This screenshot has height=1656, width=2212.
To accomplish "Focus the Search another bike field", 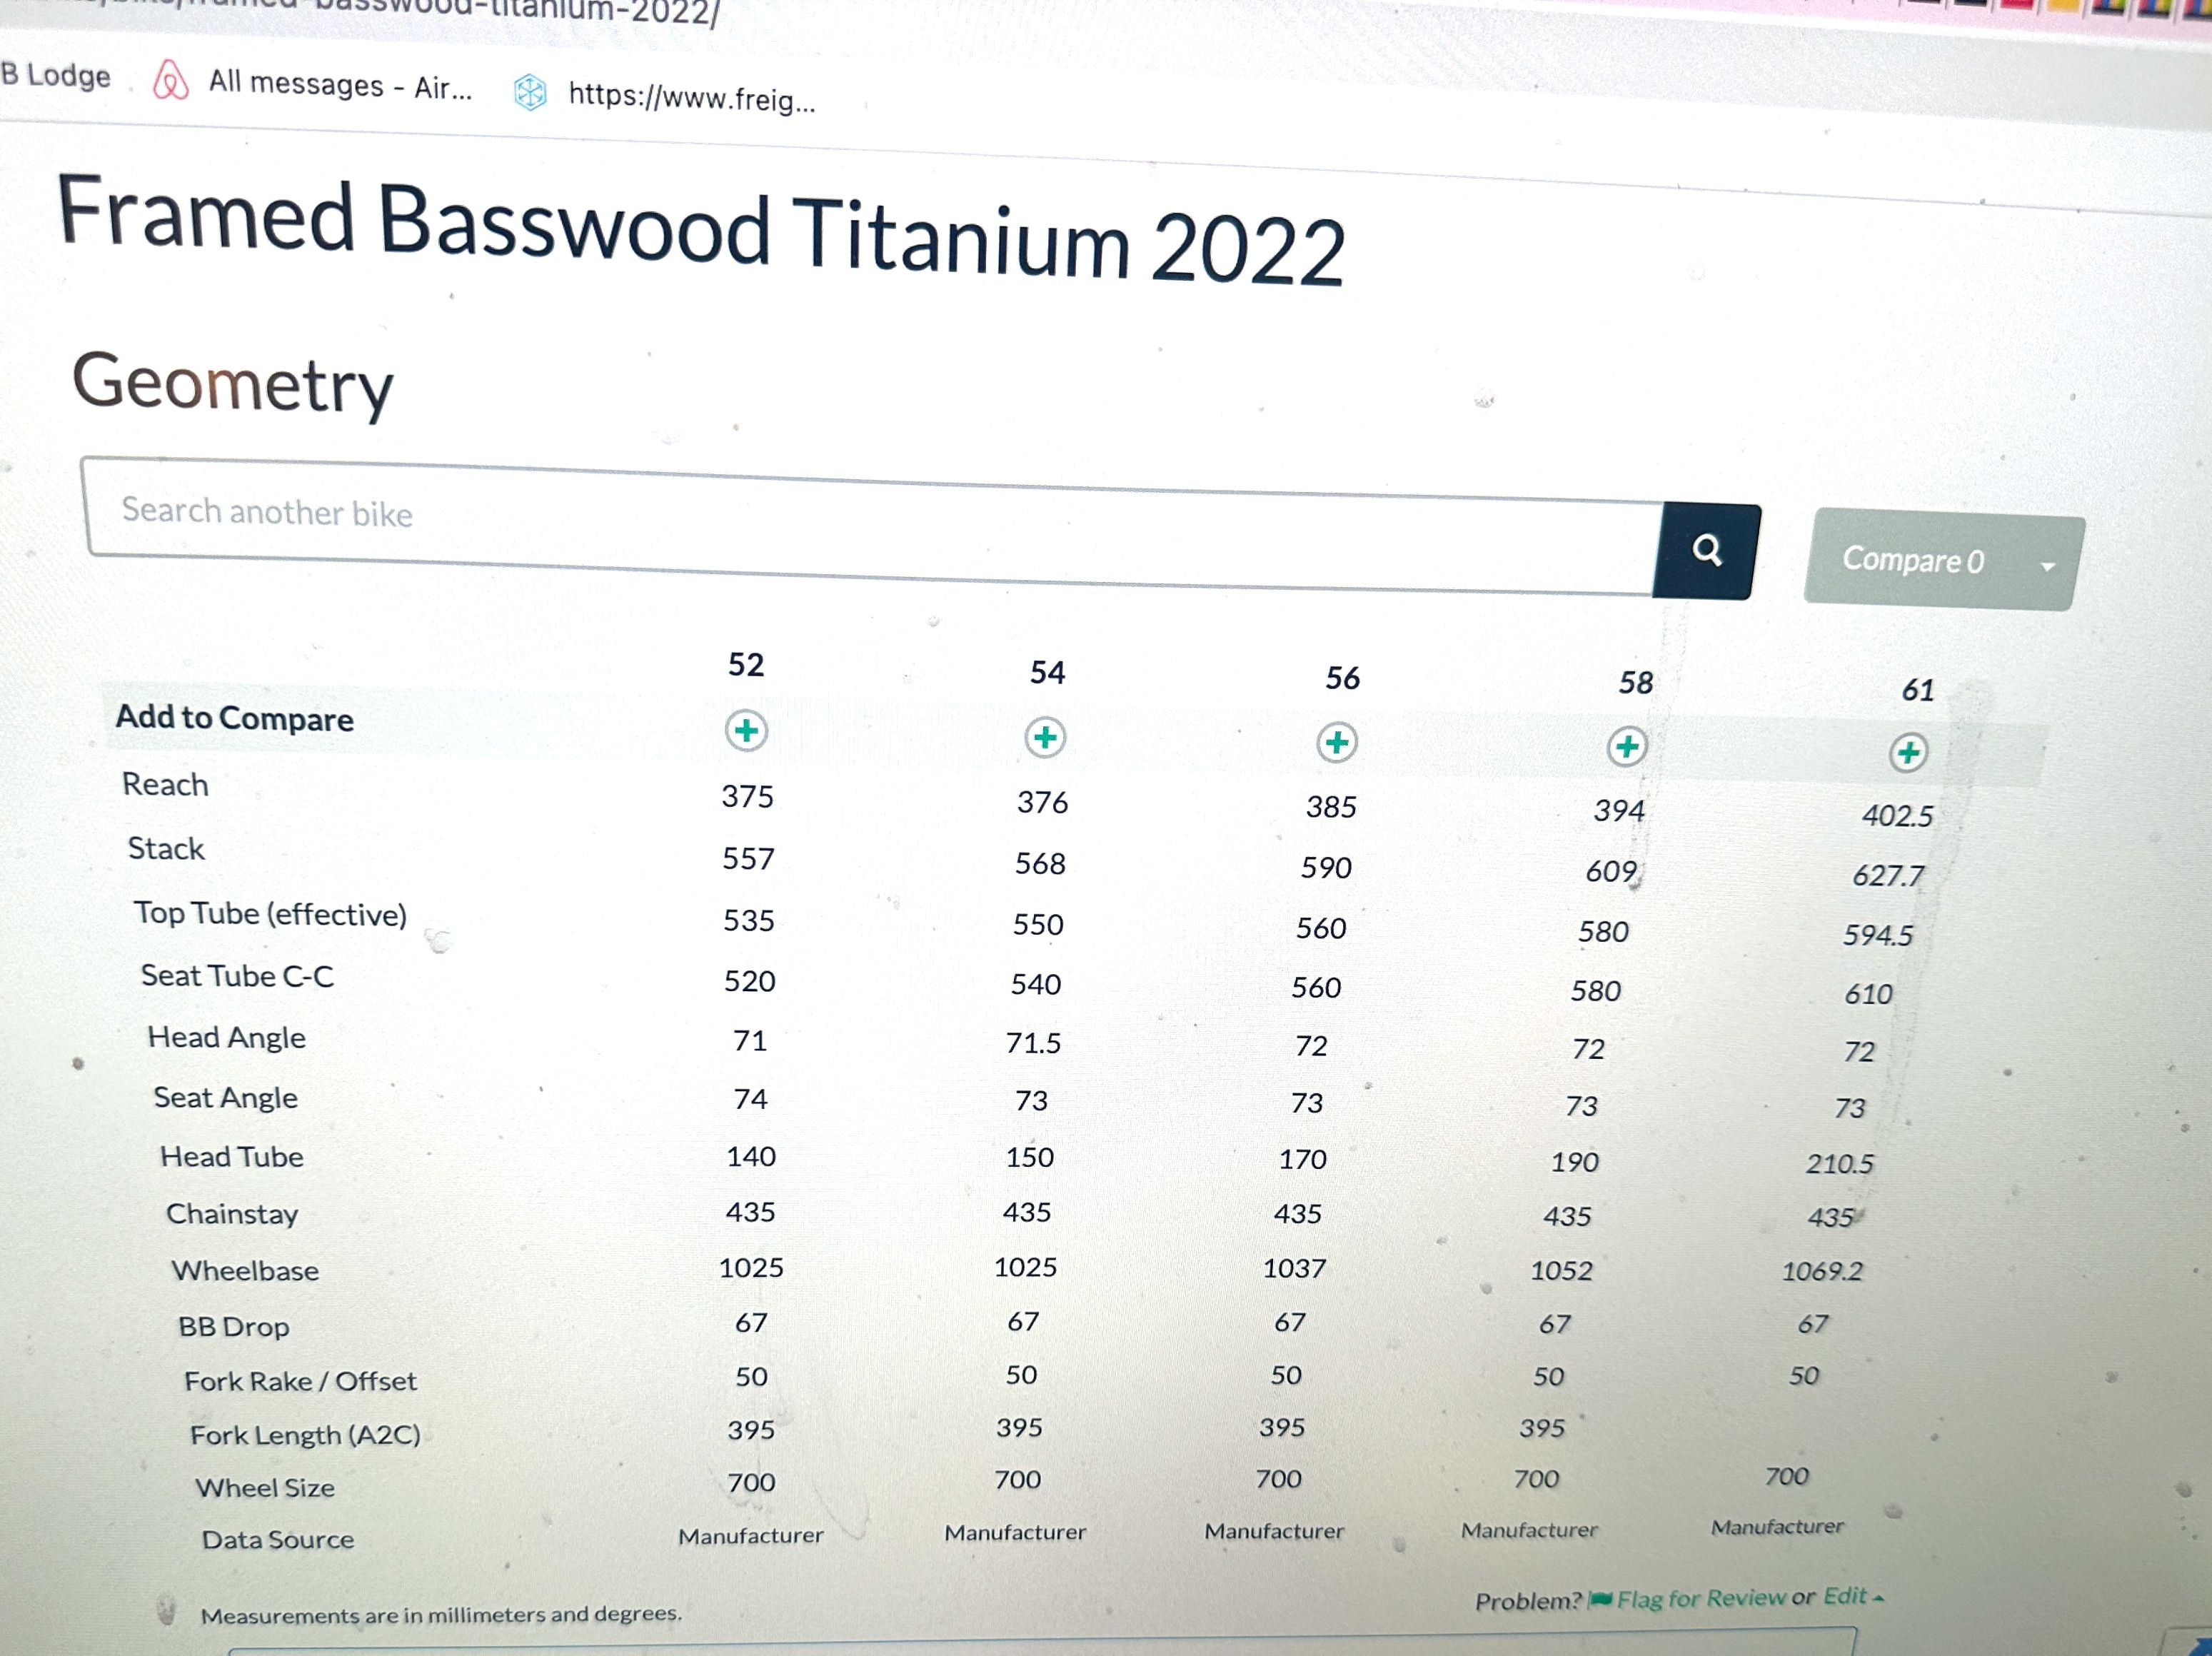I will pos(870,527).
